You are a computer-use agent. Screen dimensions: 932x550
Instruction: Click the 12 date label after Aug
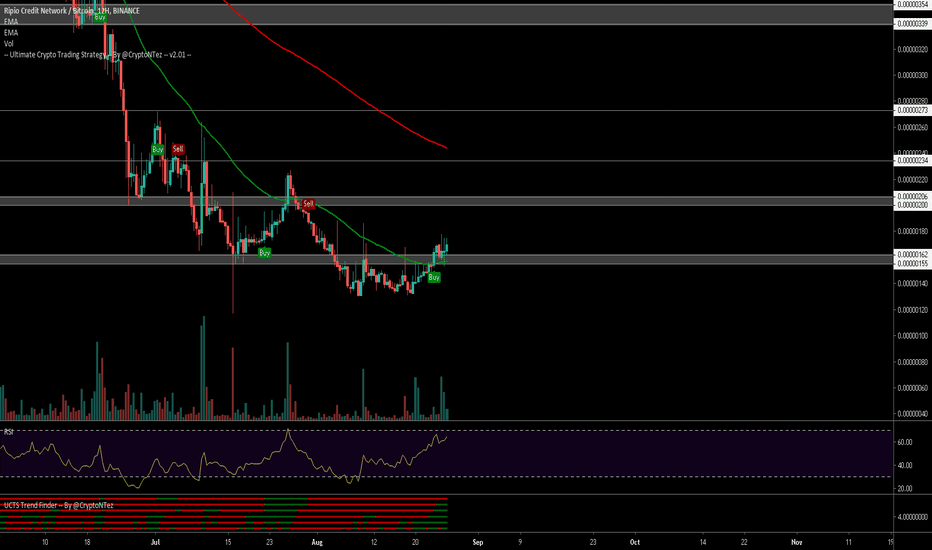374,542
